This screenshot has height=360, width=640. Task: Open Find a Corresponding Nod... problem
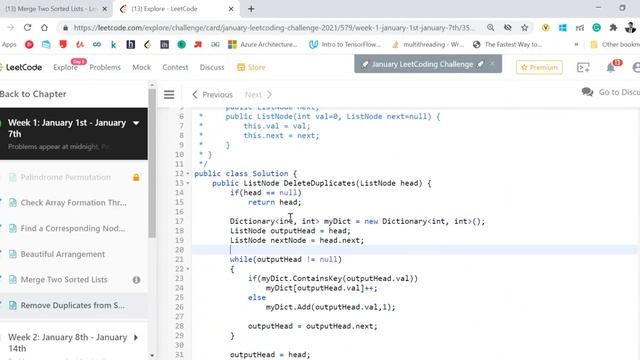pyautogui.click(x=73, y=229)
